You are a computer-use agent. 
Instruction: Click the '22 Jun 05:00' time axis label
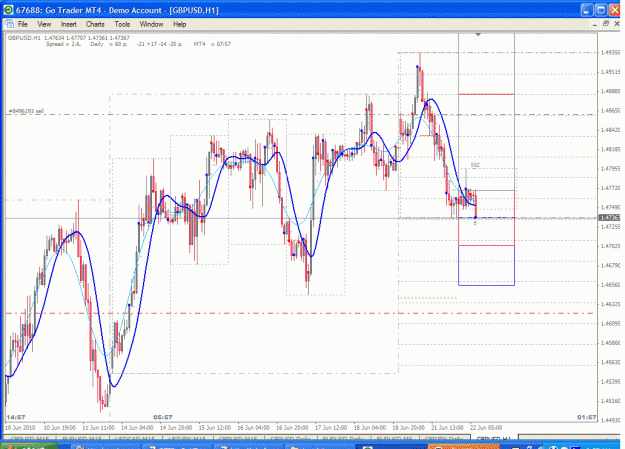click(486, 427)
